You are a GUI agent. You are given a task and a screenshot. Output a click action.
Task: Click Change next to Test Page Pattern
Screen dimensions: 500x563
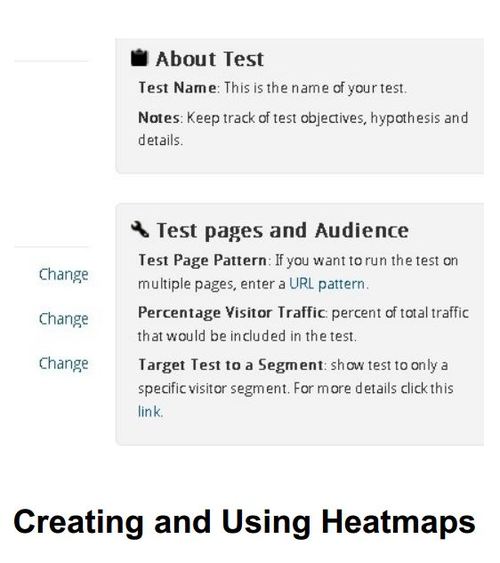pos(64,275)
